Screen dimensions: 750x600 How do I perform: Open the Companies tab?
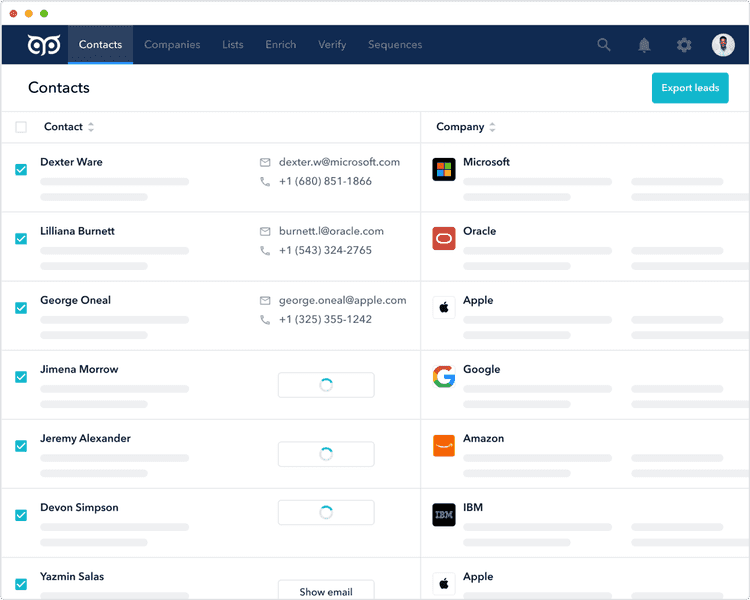coord(172,44)
